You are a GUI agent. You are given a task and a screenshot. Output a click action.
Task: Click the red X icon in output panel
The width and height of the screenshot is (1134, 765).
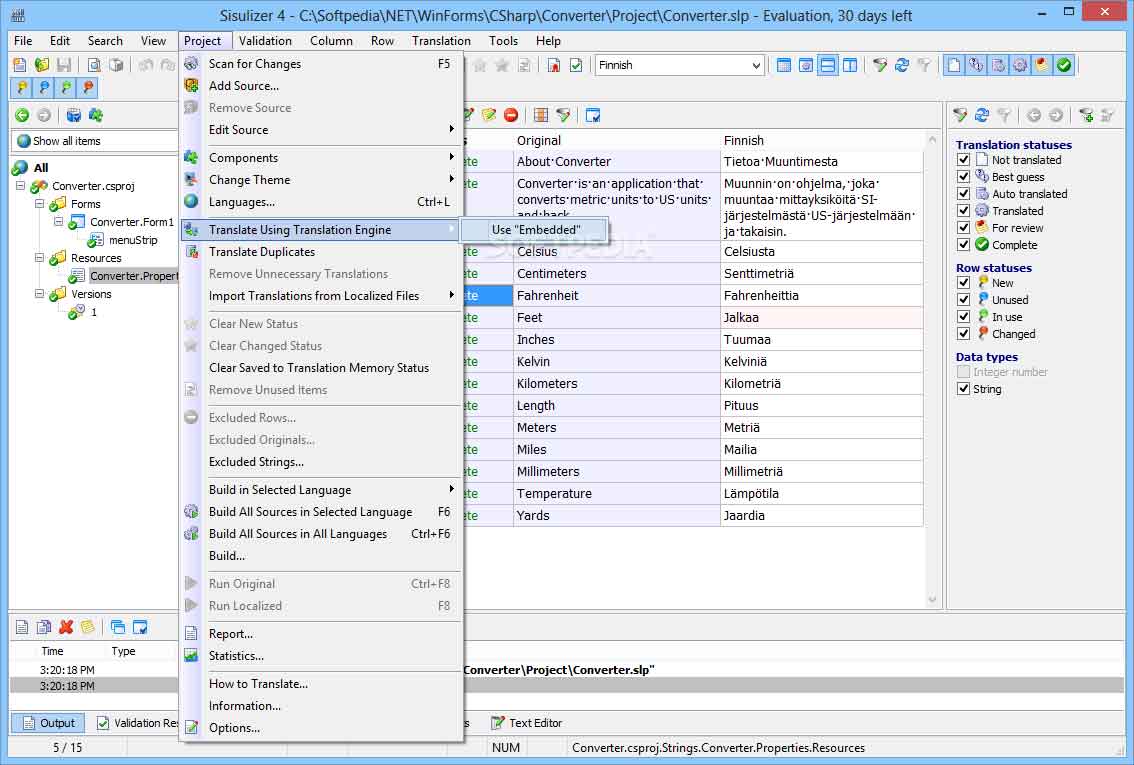(x=66, y=627)
